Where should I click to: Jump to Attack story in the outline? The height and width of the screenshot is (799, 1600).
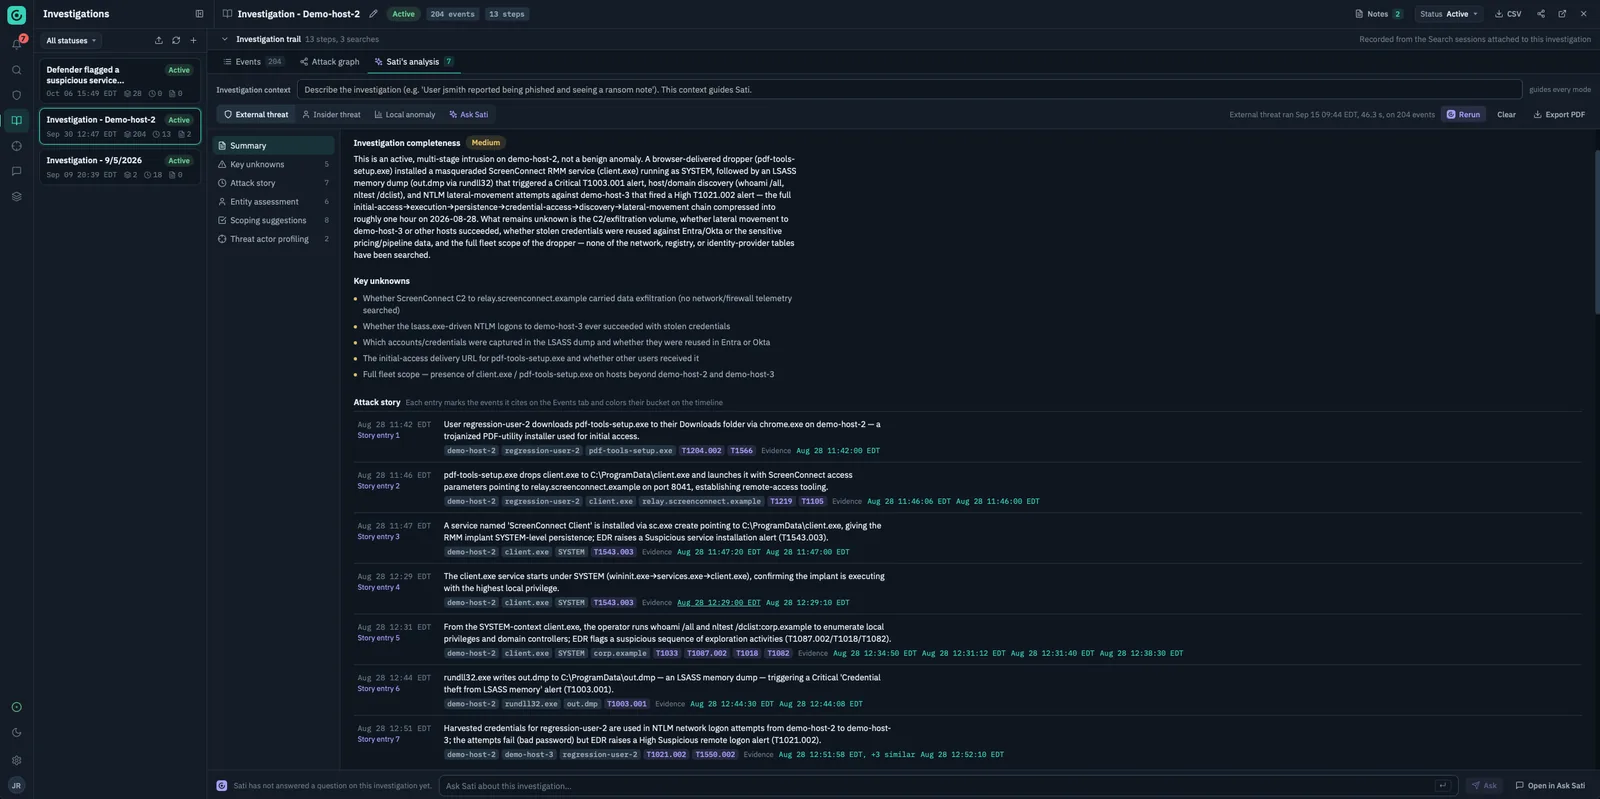274,183
